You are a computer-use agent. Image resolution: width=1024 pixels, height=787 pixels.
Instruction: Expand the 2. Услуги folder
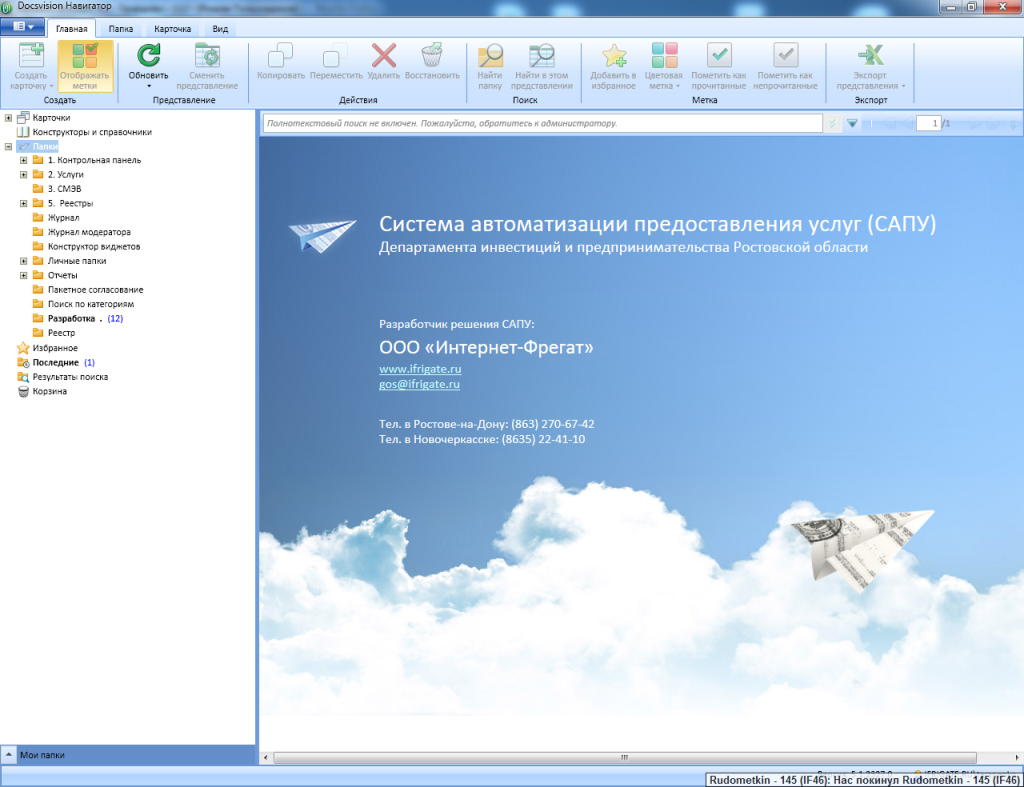pyautogui.click(x=23, y=174)
